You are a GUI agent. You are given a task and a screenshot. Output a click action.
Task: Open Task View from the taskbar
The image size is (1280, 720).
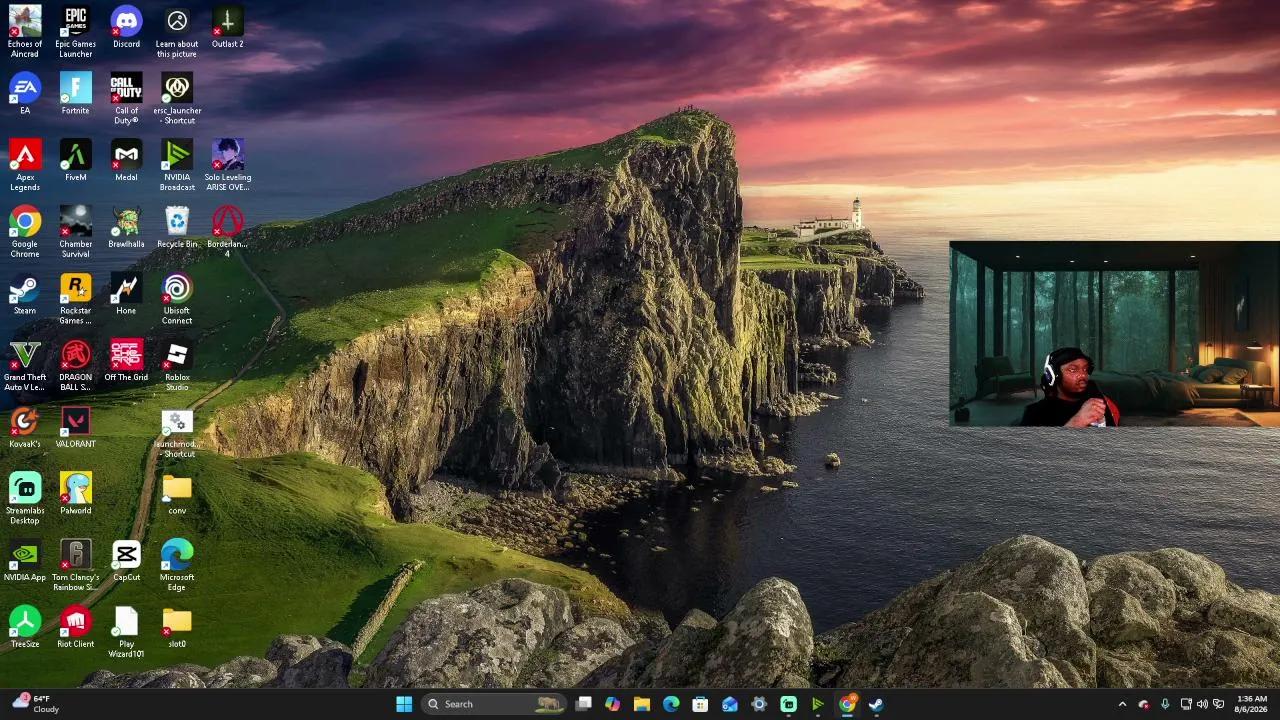(584, 704)
